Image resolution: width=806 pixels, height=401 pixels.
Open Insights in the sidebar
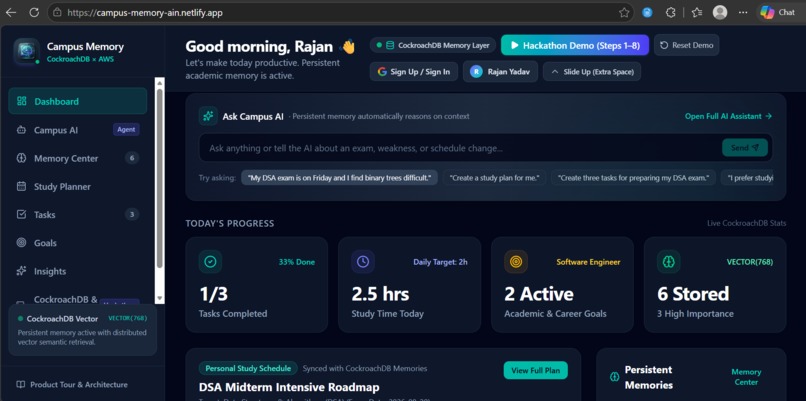pyautogui.click(x=78, y=271)
